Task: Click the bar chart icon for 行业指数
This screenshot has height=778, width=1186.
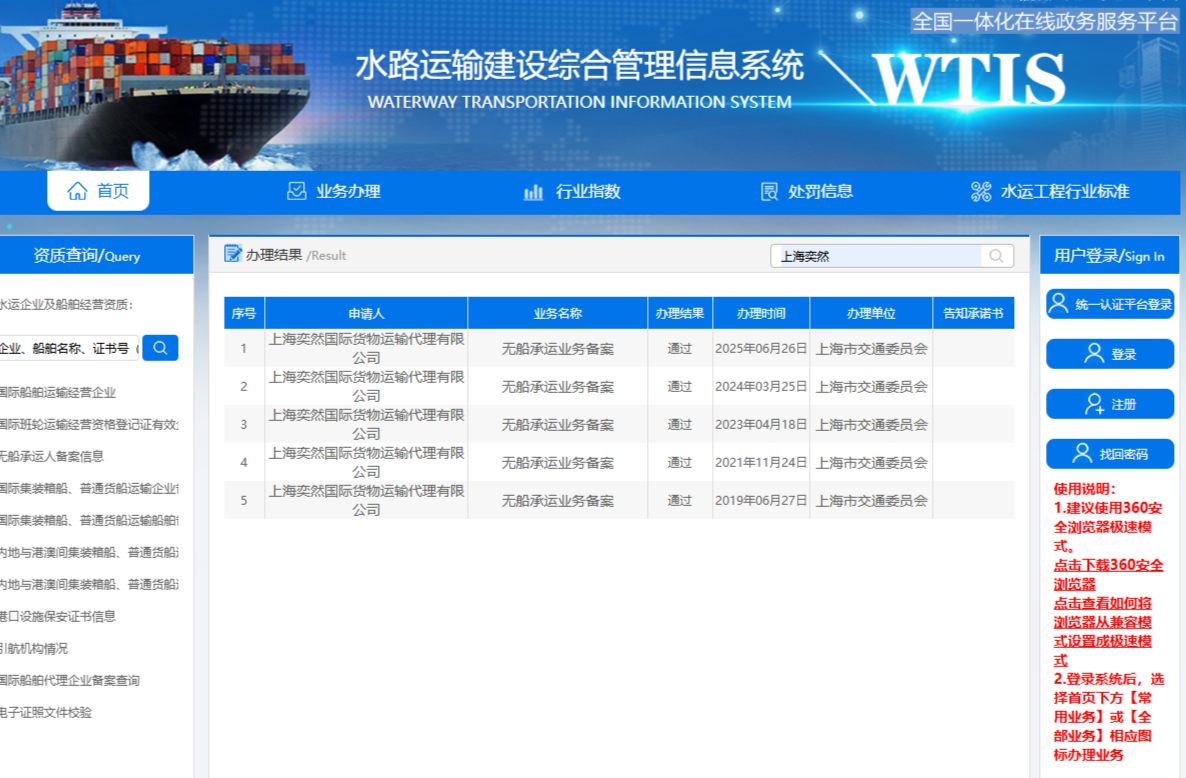Action: point(534,191)
